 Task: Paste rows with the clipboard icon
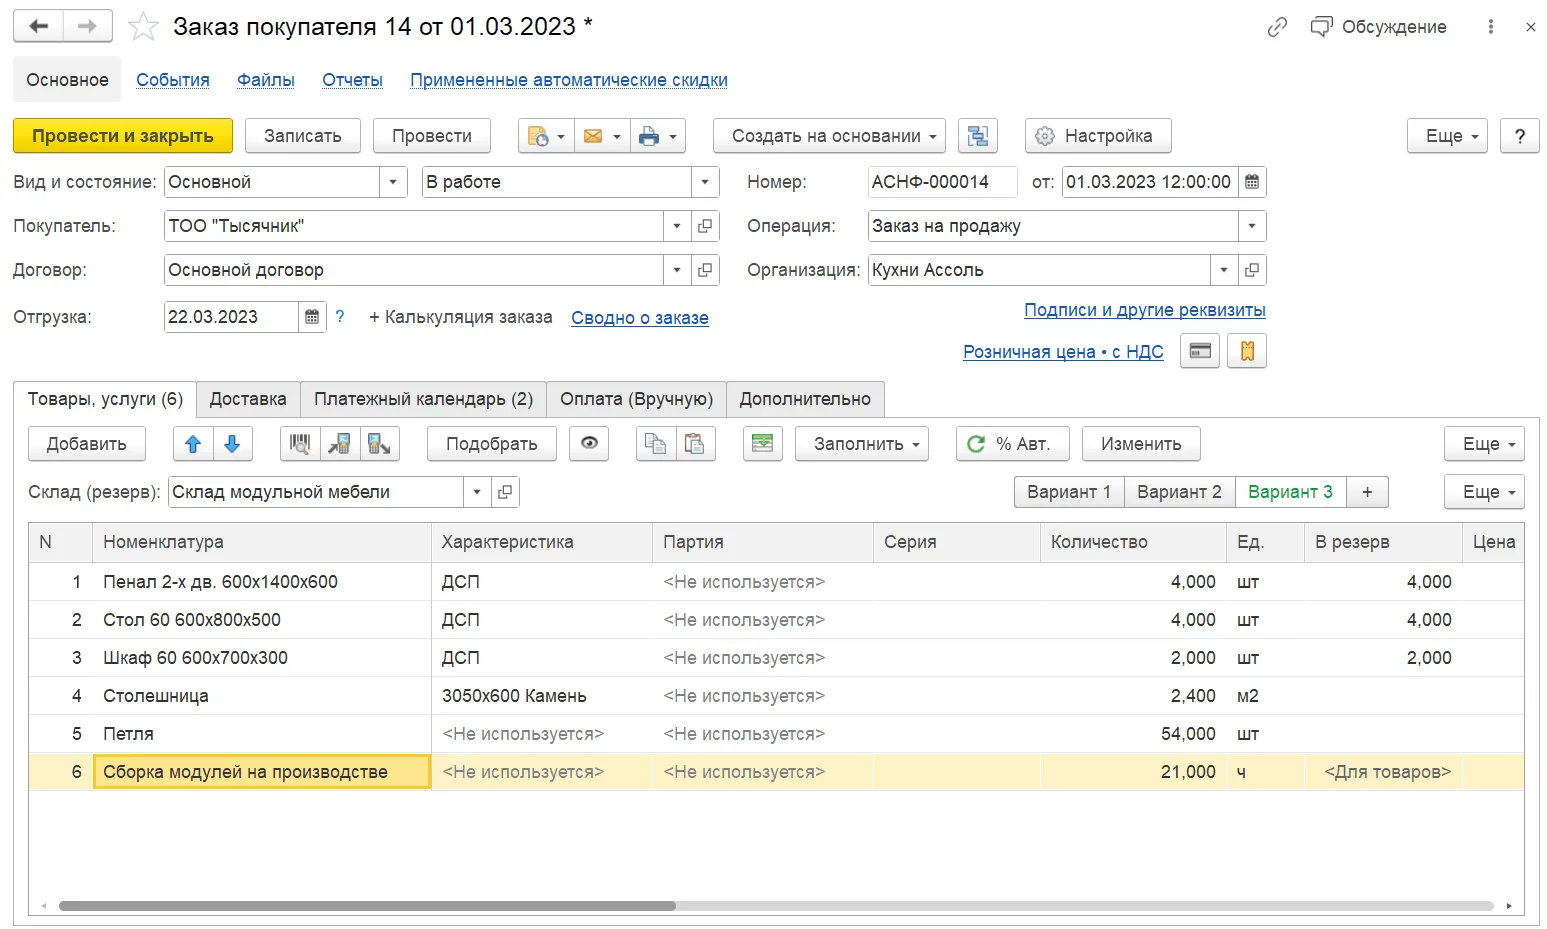tap(695, 444)
